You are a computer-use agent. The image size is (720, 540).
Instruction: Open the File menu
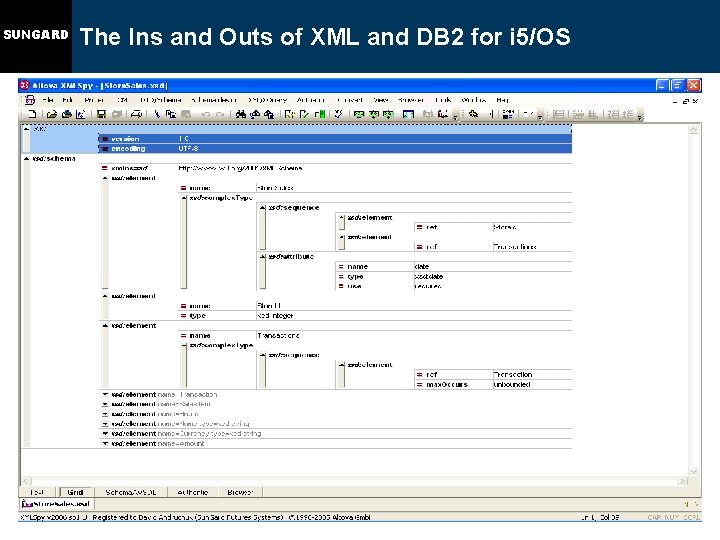pyautogui.click(x=48, y=100)
